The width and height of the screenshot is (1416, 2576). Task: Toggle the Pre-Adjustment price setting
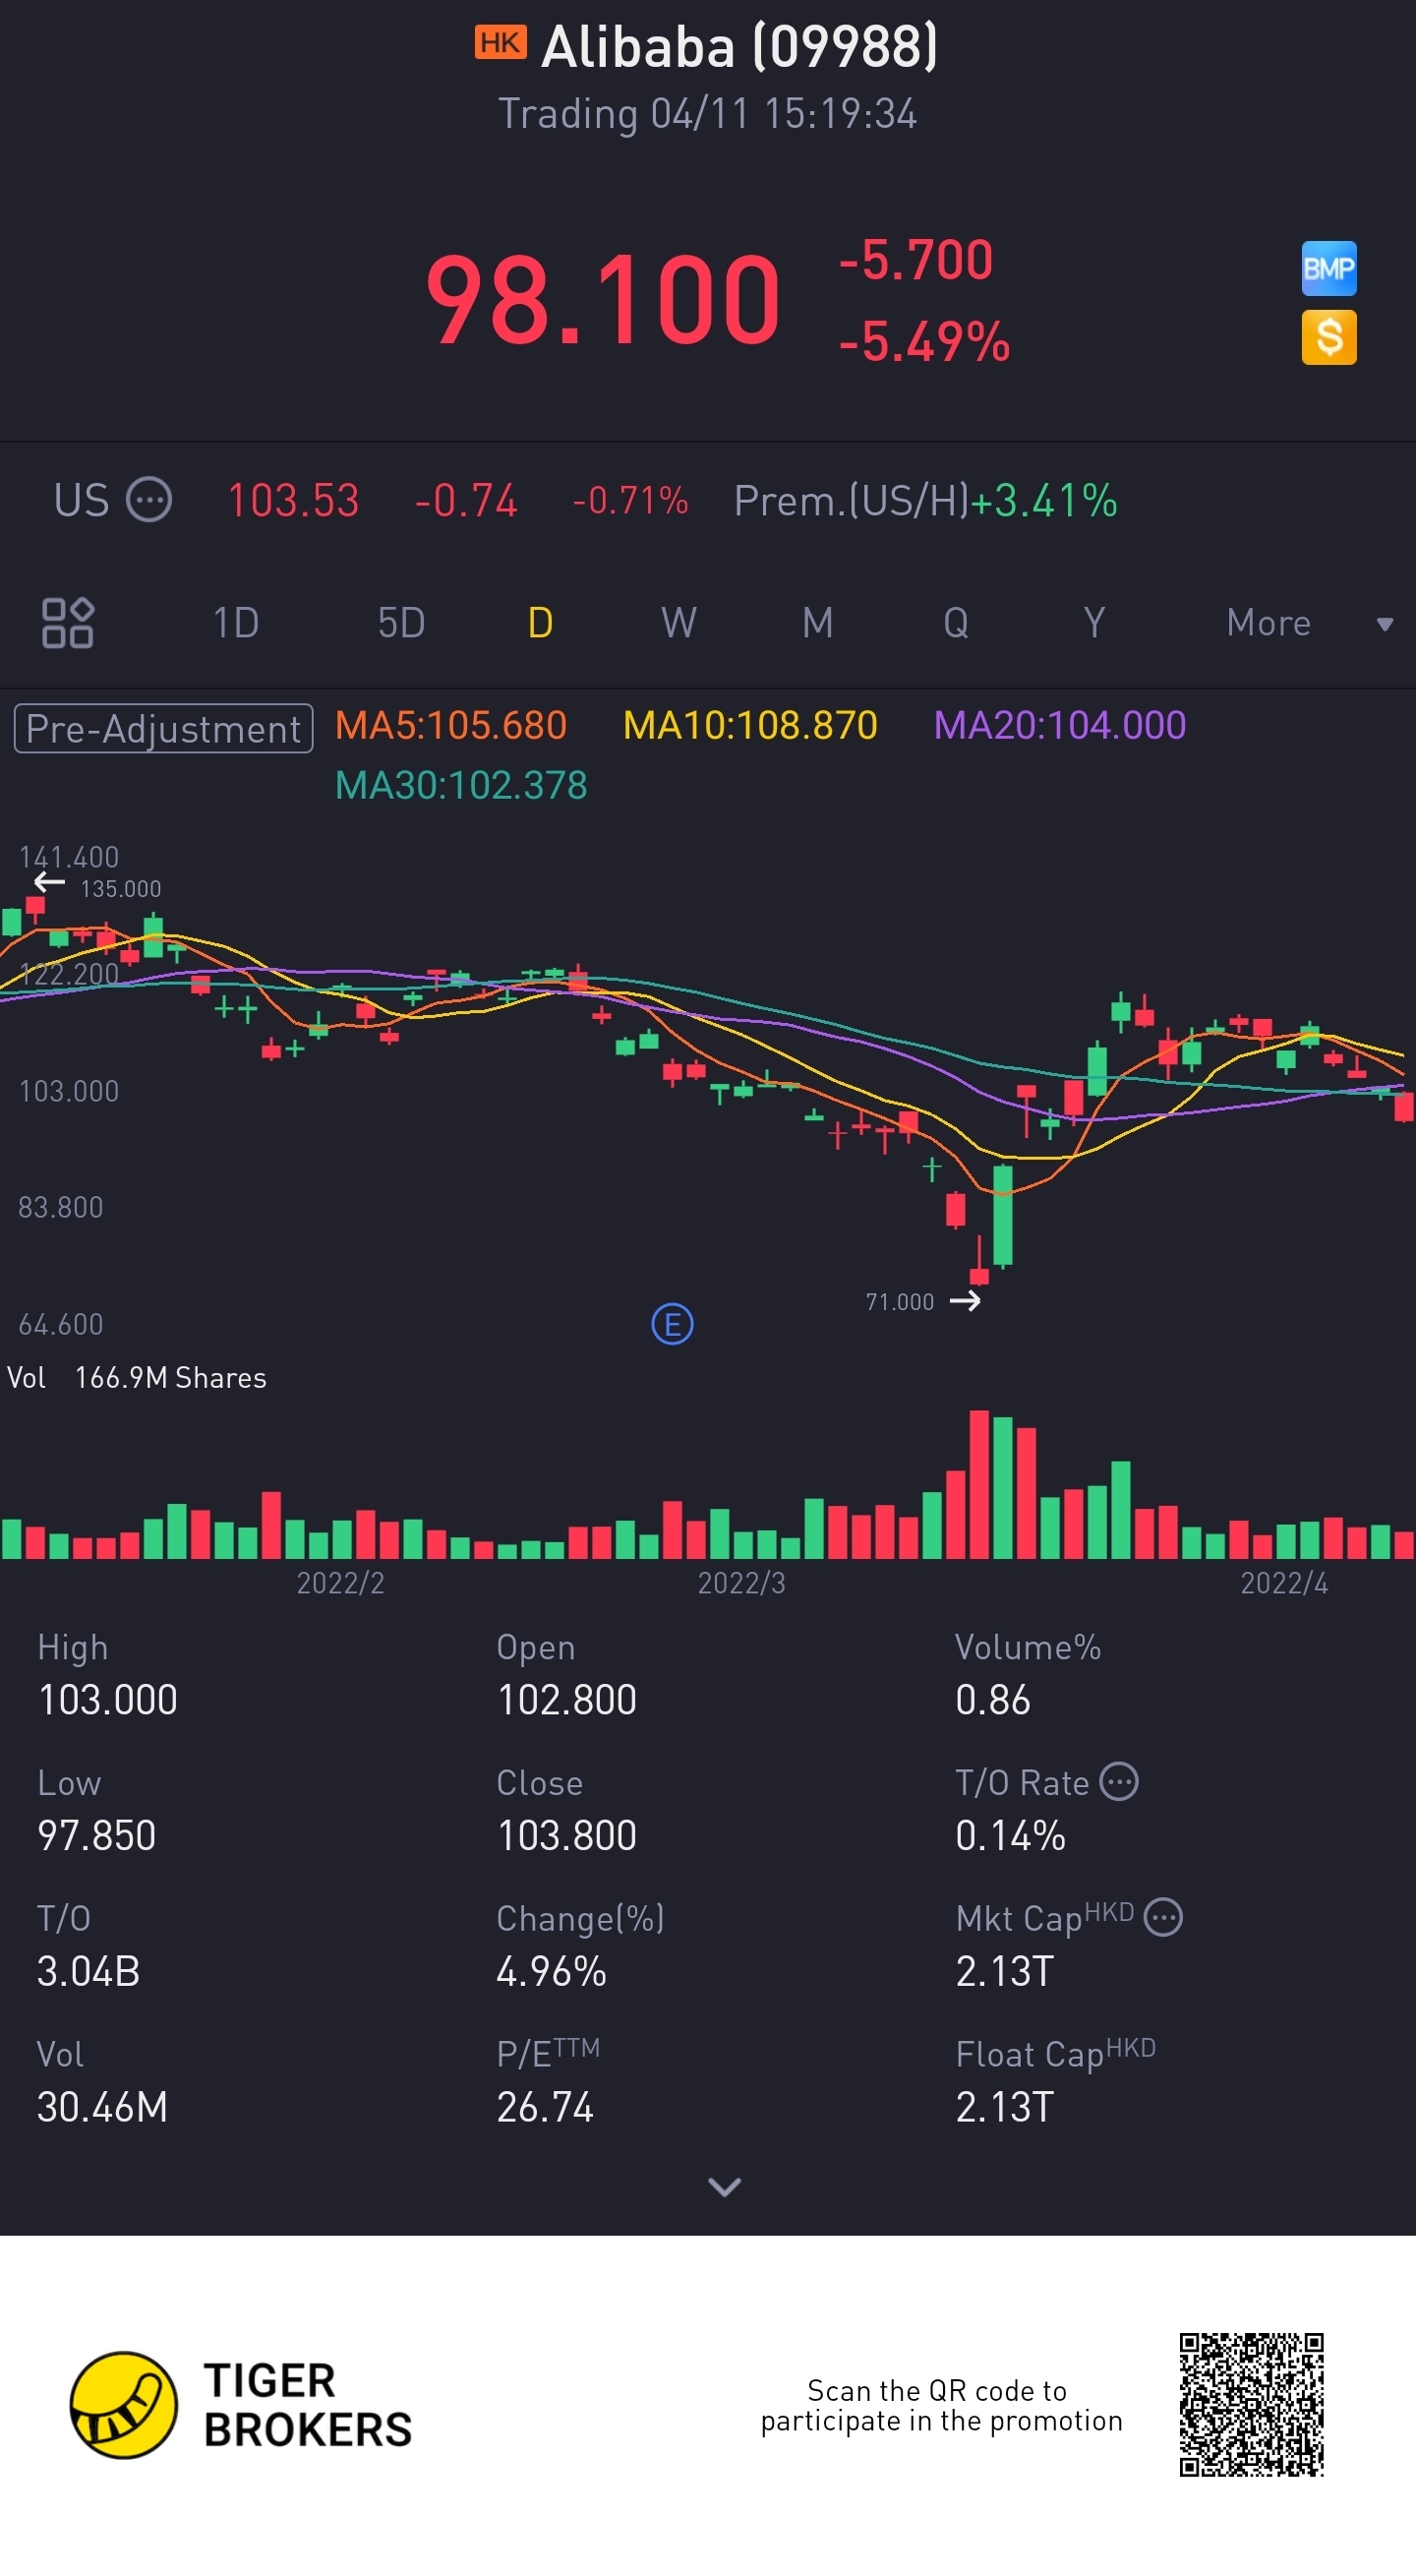pyautogui.click(x=163, y=728)
